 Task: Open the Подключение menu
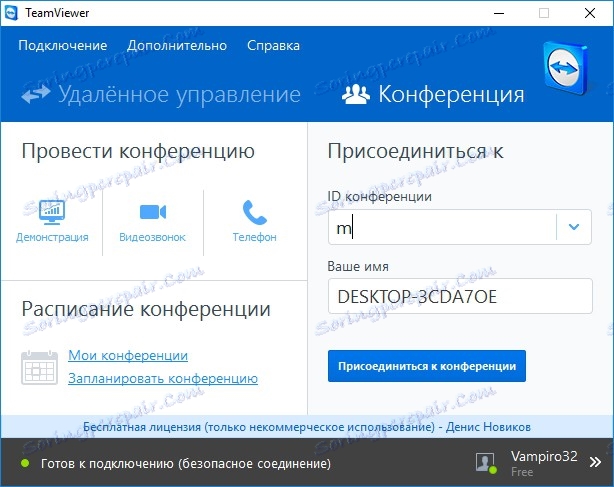[63, 46]
